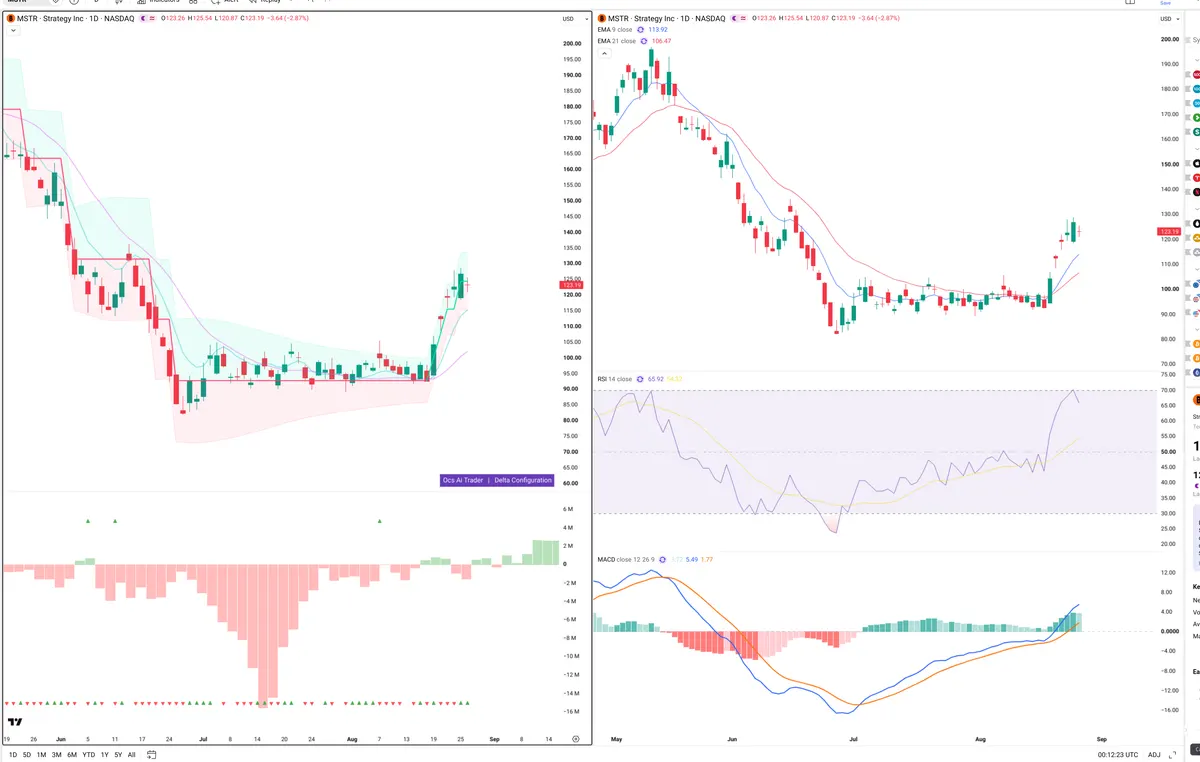
Task: Click the Aug label on right chart time axis
Action: click(980, 738)
